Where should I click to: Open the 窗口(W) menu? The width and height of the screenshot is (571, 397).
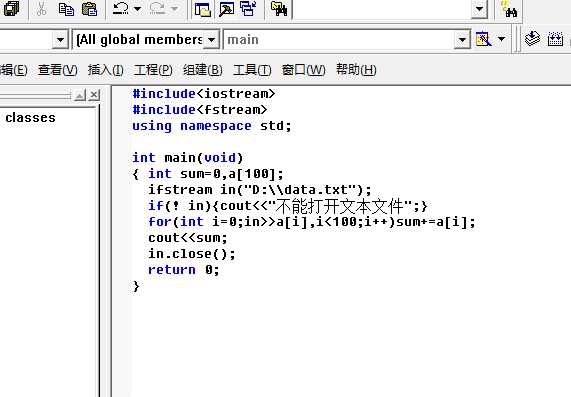click(303, 70)
